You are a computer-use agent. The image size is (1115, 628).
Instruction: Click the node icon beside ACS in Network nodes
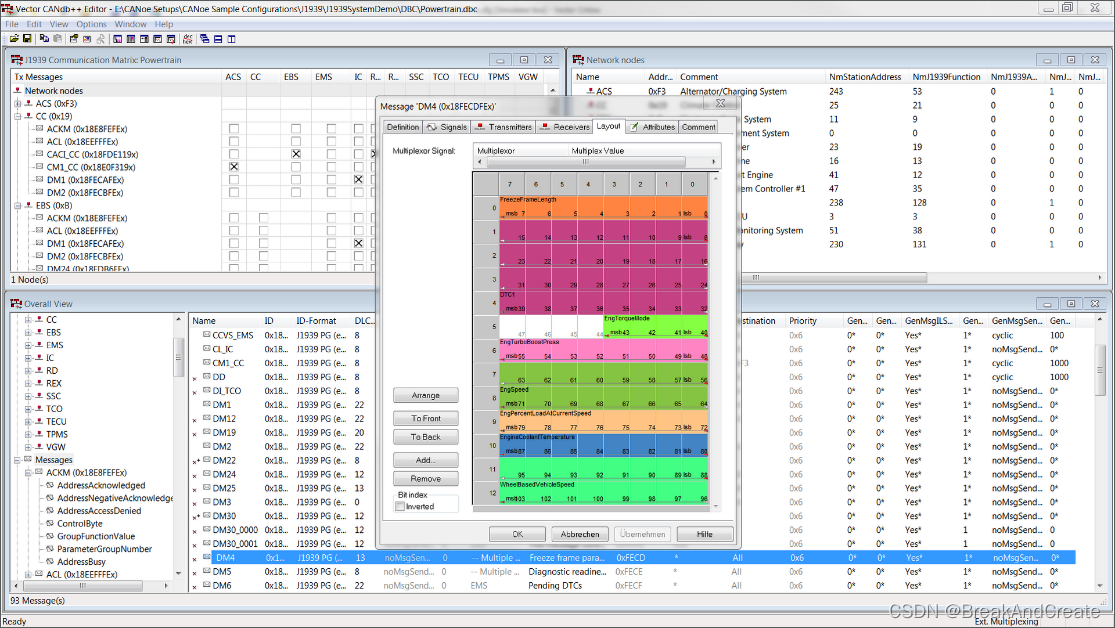(590, 91)
